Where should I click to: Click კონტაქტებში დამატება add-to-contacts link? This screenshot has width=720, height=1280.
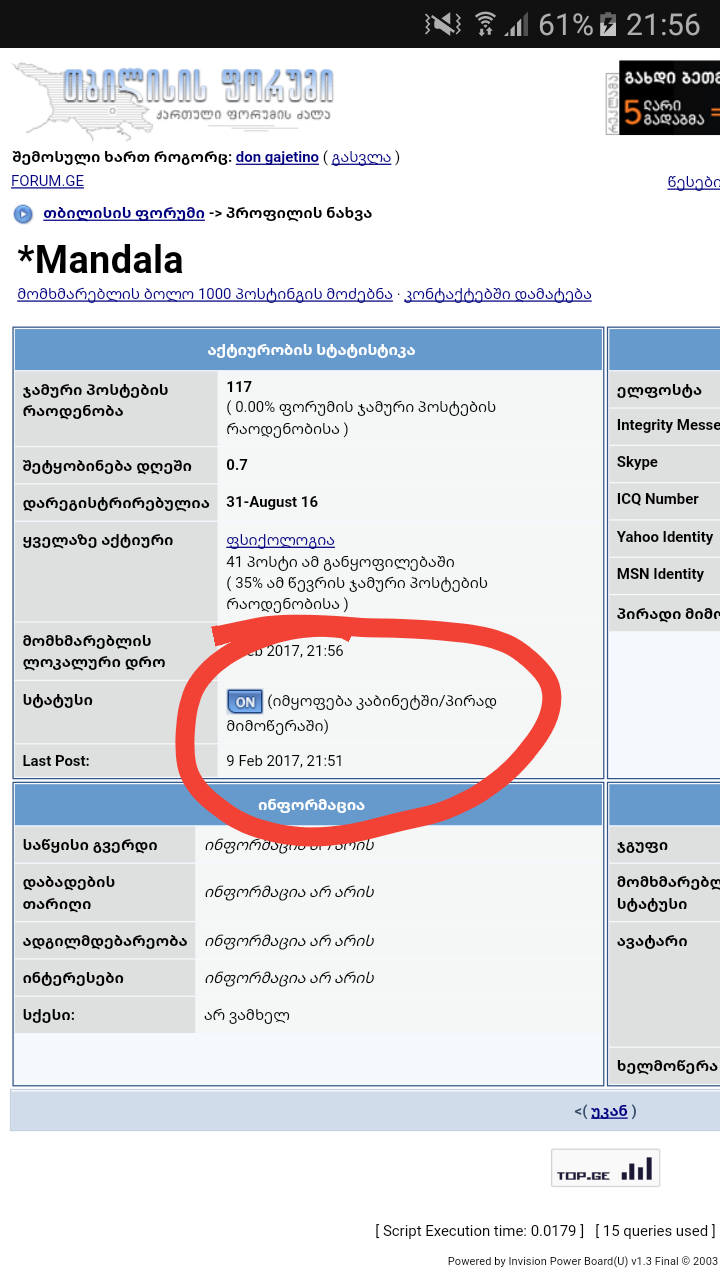tap(498, 294)
